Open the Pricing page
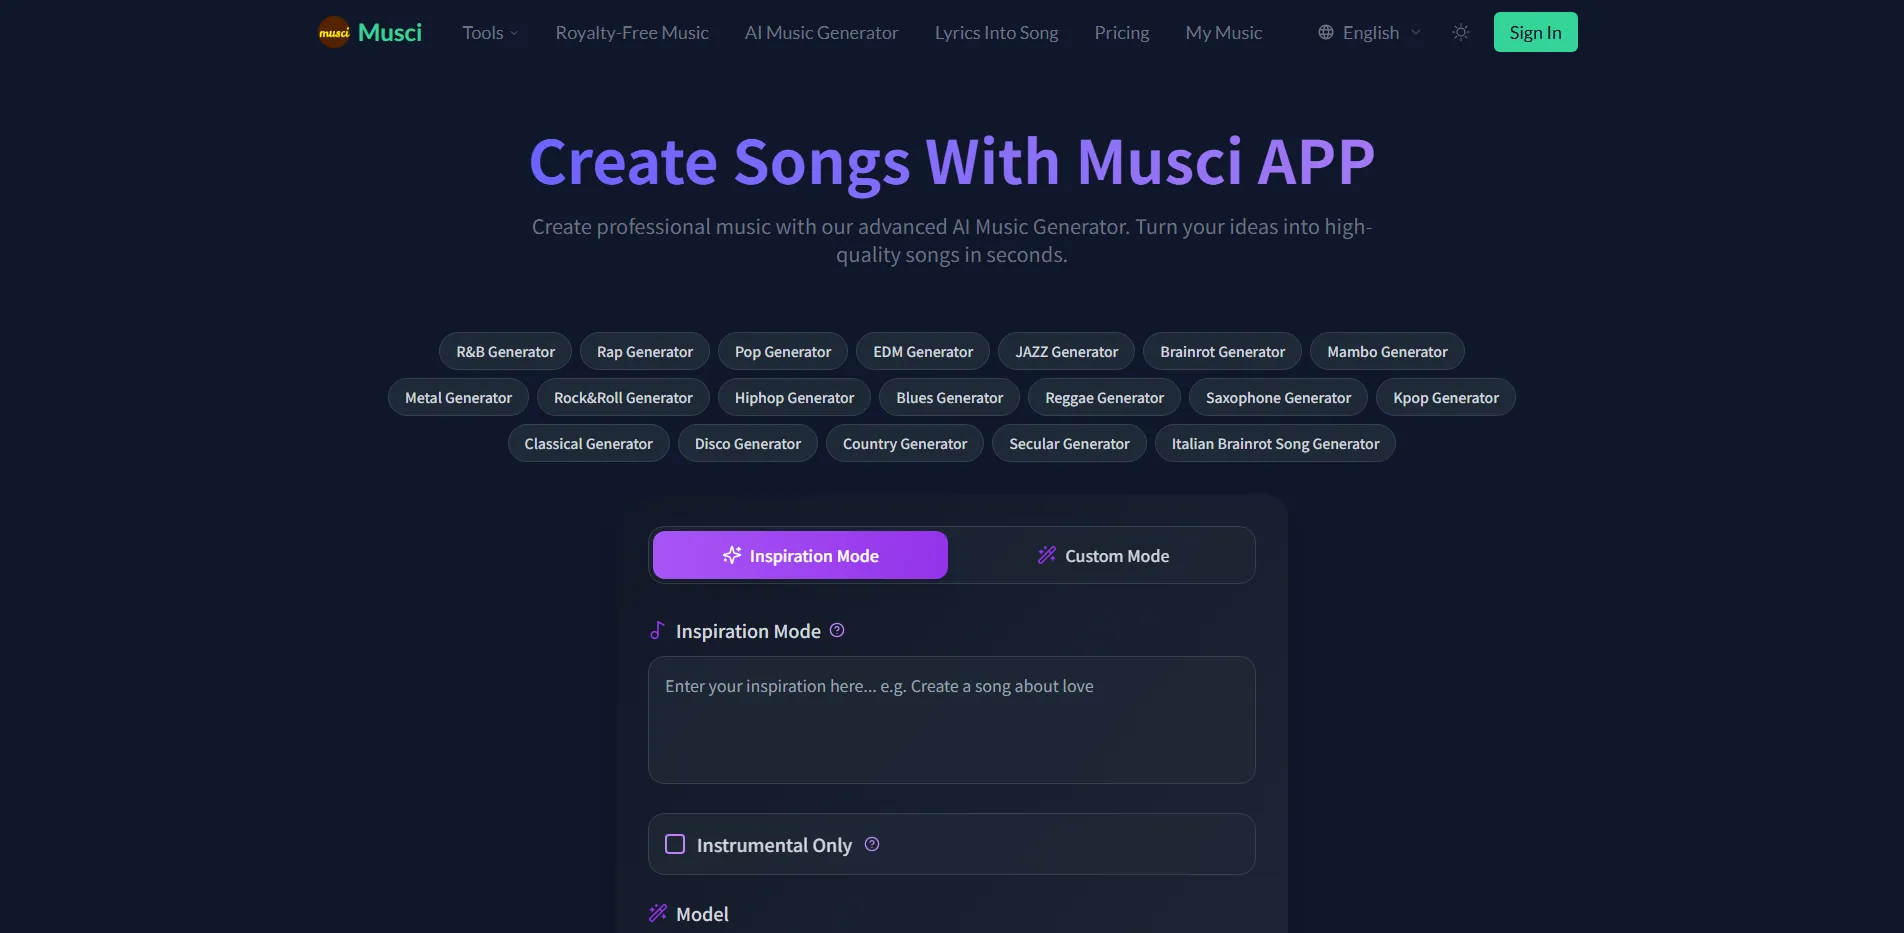Viewport: 1904px width, 933px height. [x=1121, y=32]
